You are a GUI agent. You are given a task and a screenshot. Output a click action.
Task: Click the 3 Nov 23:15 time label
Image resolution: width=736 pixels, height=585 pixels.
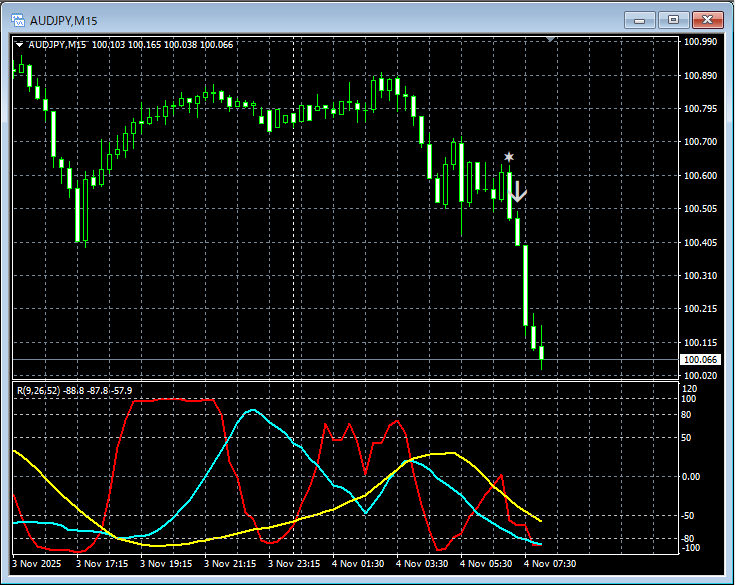[294, 563]
